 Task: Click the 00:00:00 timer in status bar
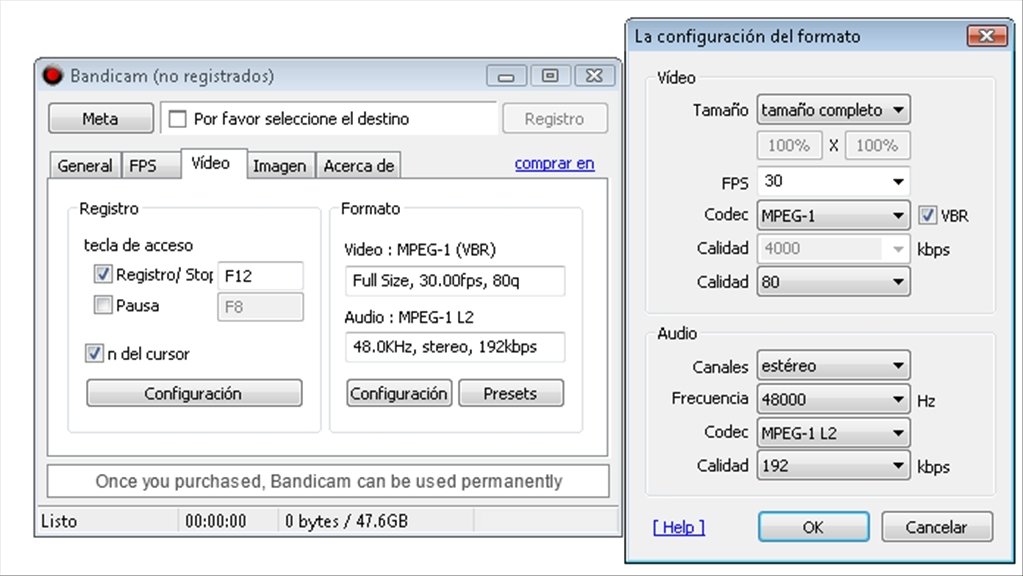215,521
